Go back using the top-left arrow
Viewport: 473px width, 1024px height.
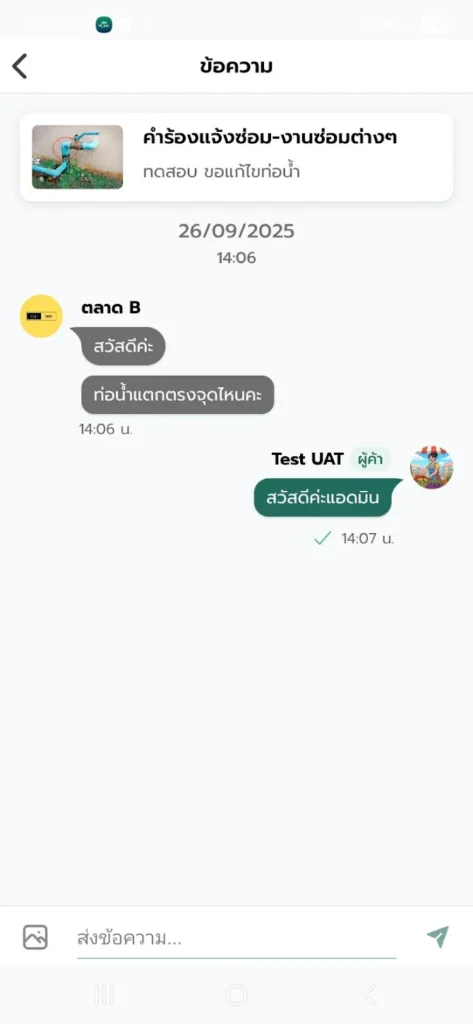point(20,66)
